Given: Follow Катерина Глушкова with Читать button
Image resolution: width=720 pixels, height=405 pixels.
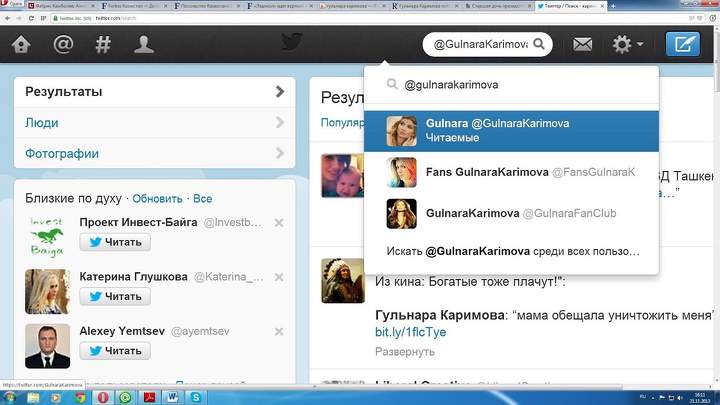Looking at the screenshot, I should click(115, 296).
